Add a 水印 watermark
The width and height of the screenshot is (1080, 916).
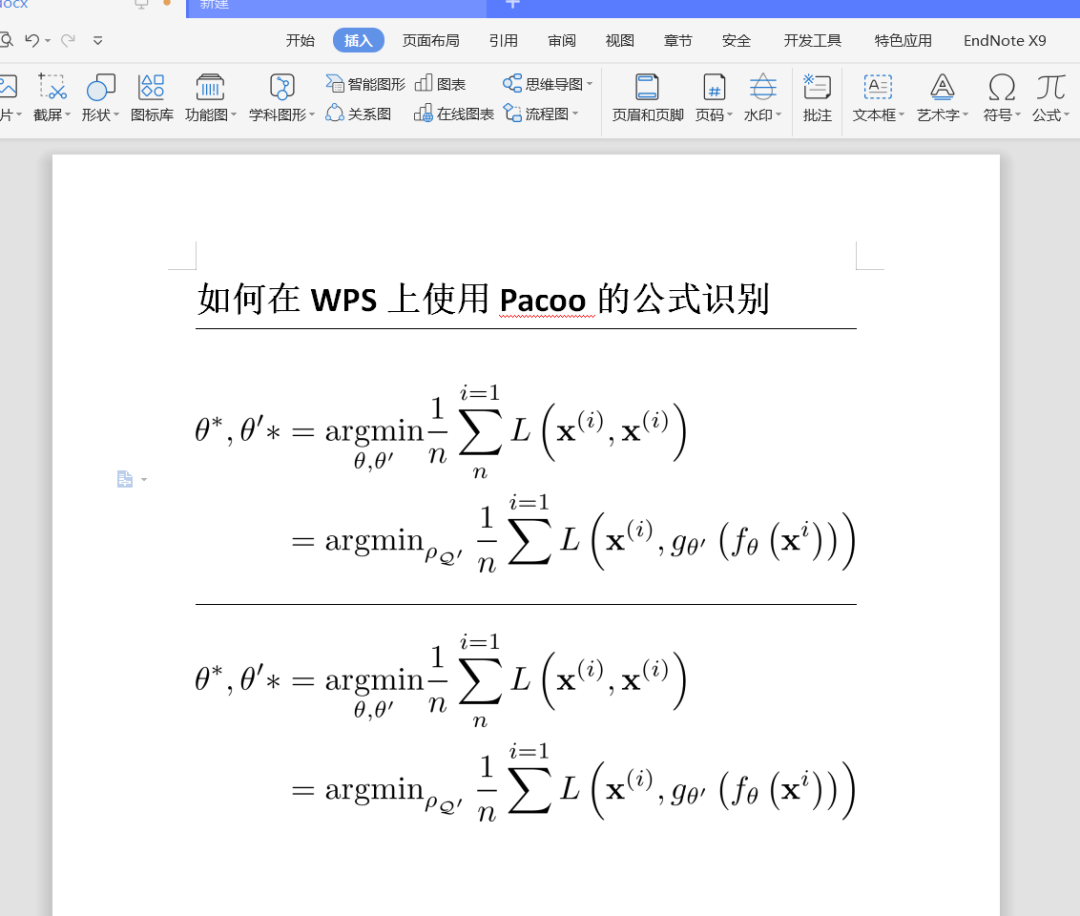(x=762, y=98)
